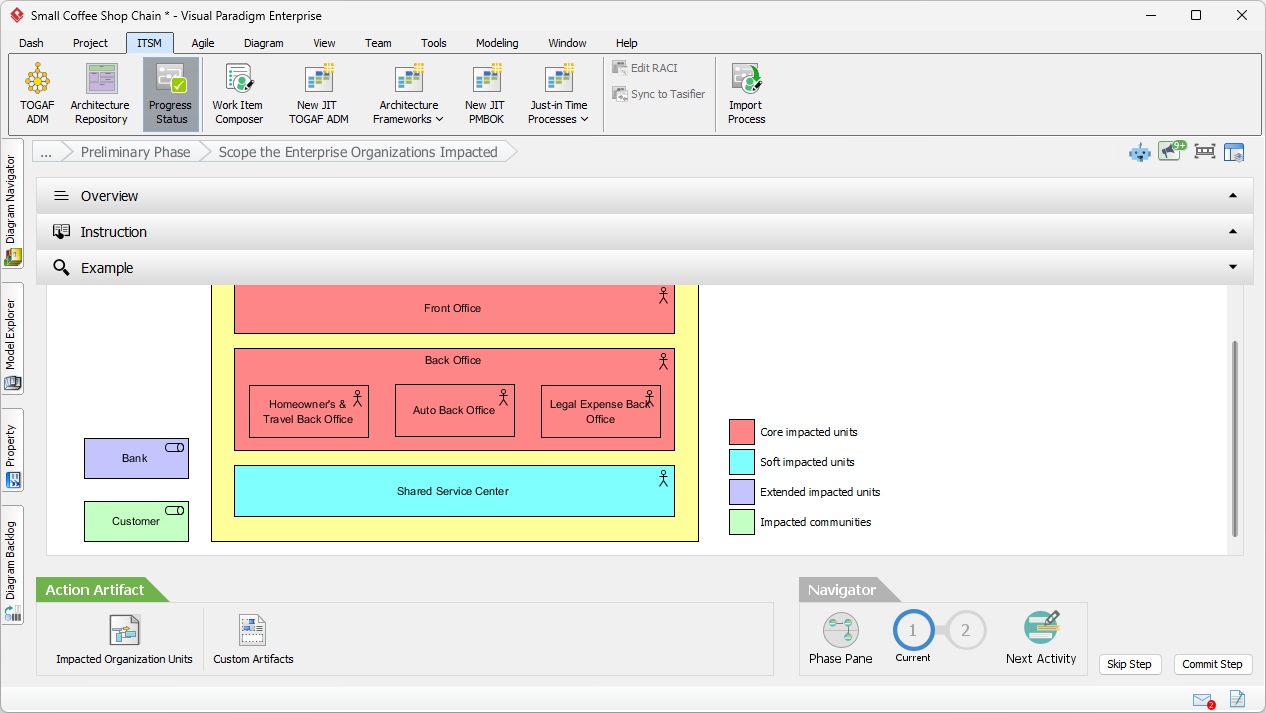1266x713 pixels.
Task: Open notifications with the megaphone badge icon
Action: [1169, 151]
